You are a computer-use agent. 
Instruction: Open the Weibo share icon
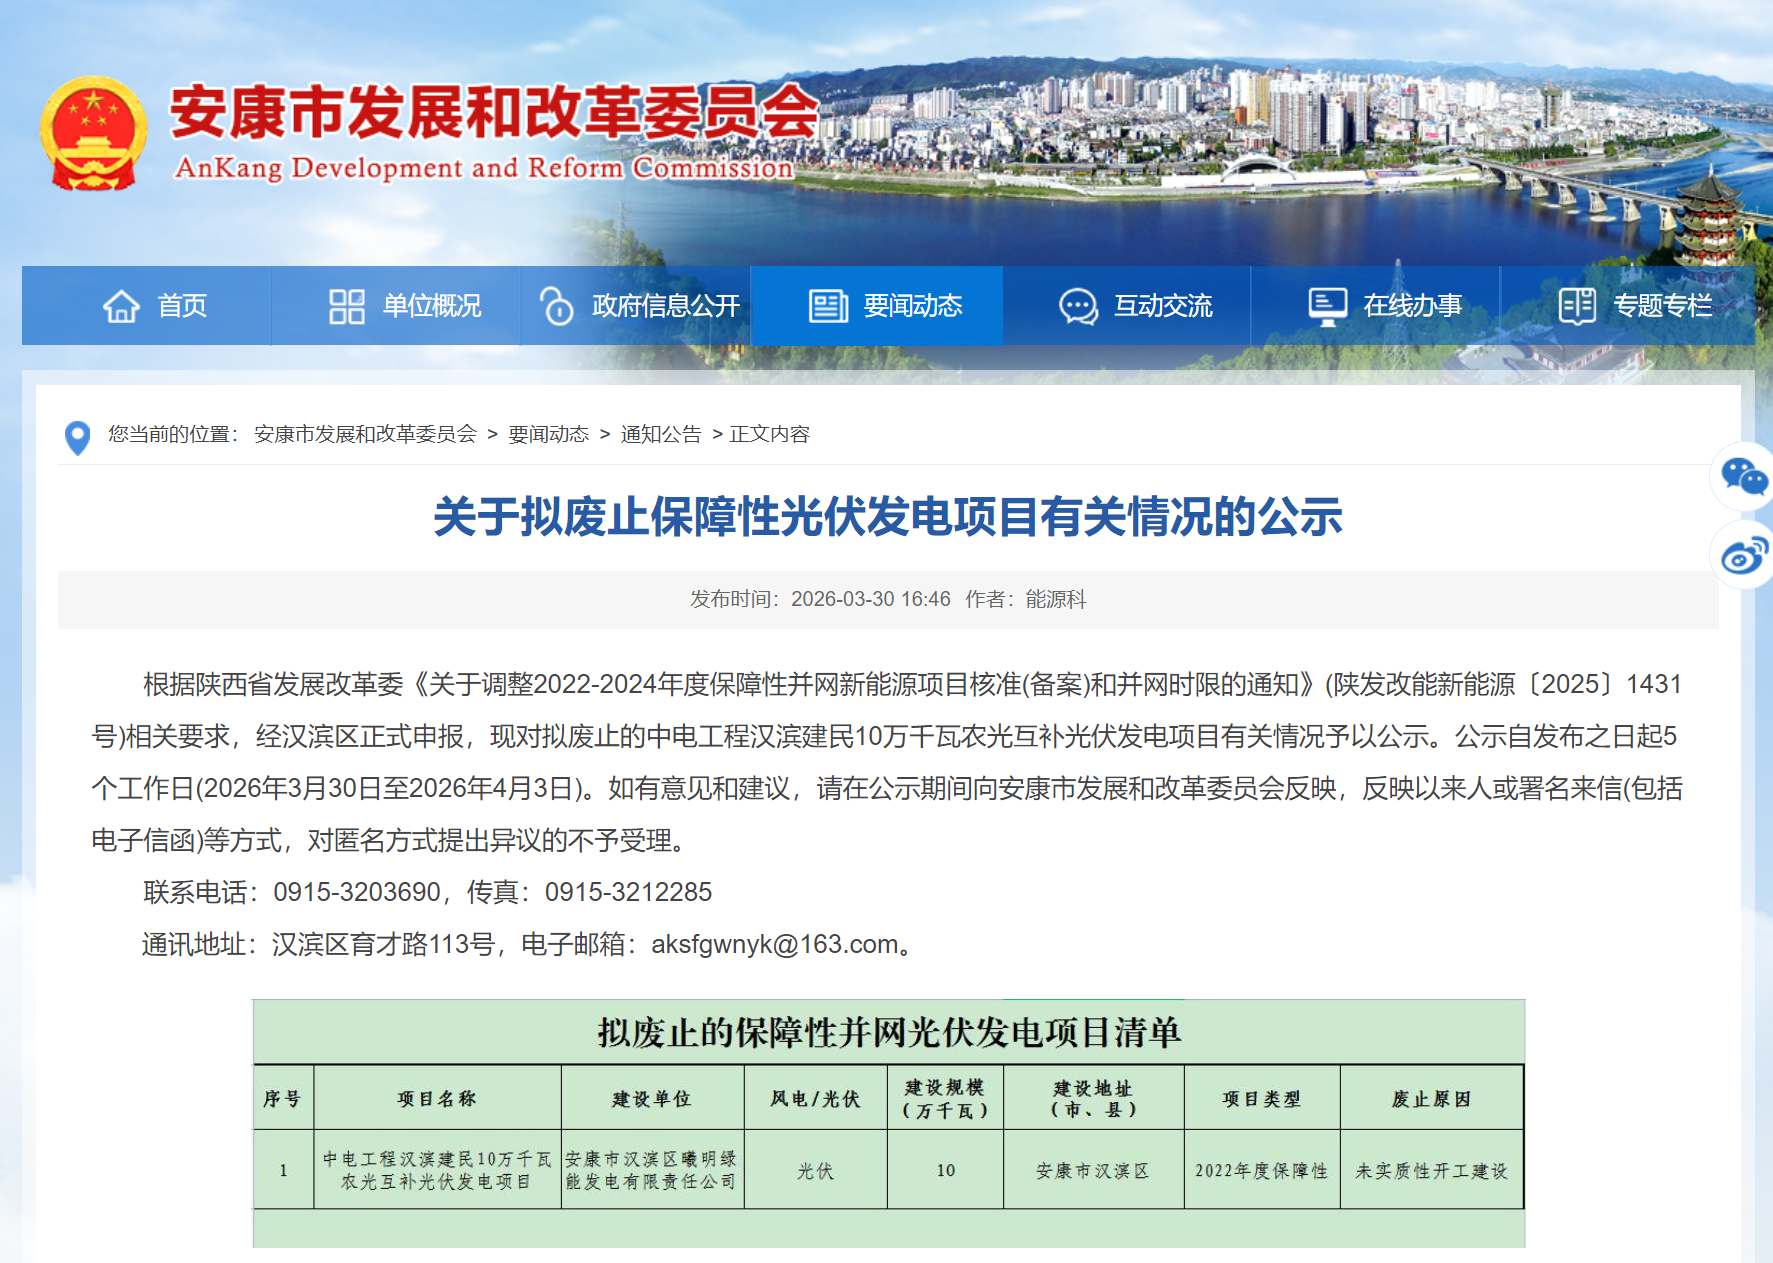(x=1744, y=555)
